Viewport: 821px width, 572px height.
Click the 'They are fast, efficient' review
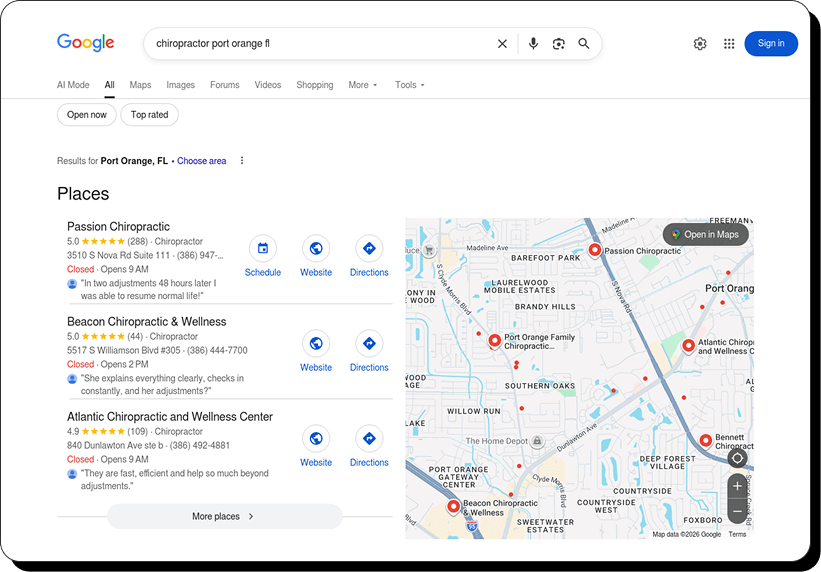tap(174, 480)
